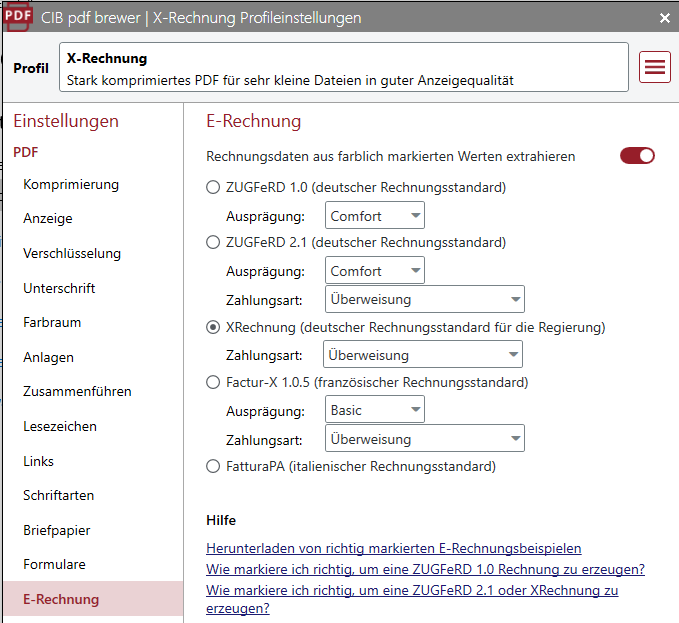
Task: Click the CIB pdf brewer logo icon
Action: (x=18, y=17)
